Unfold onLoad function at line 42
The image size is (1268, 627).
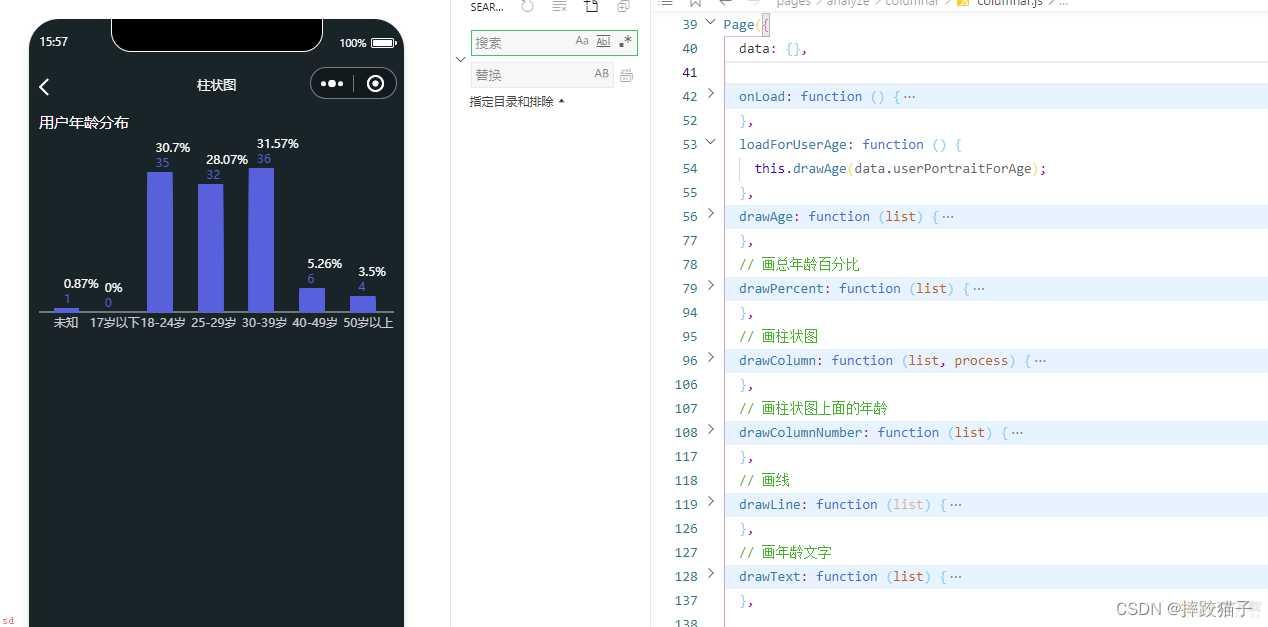click(711, 94)
